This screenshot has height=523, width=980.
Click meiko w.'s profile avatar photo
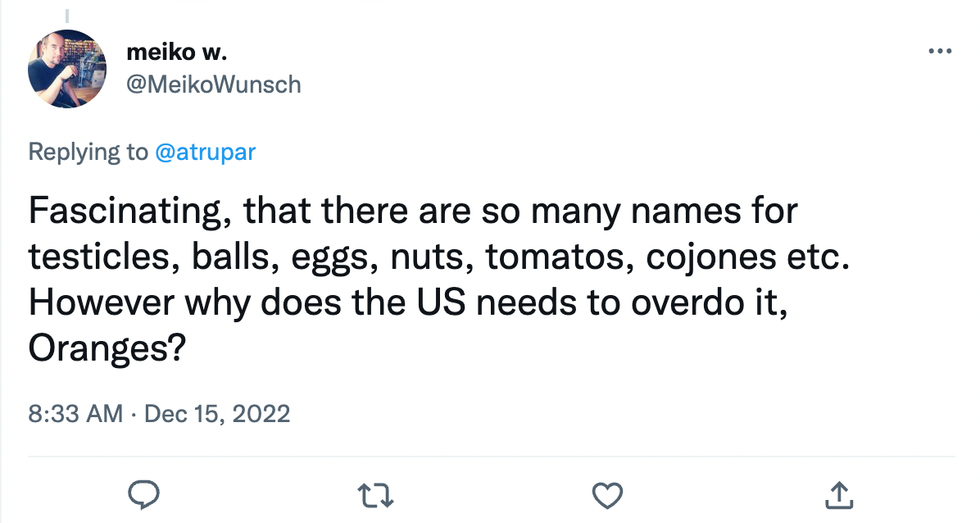tap(67, 68)
